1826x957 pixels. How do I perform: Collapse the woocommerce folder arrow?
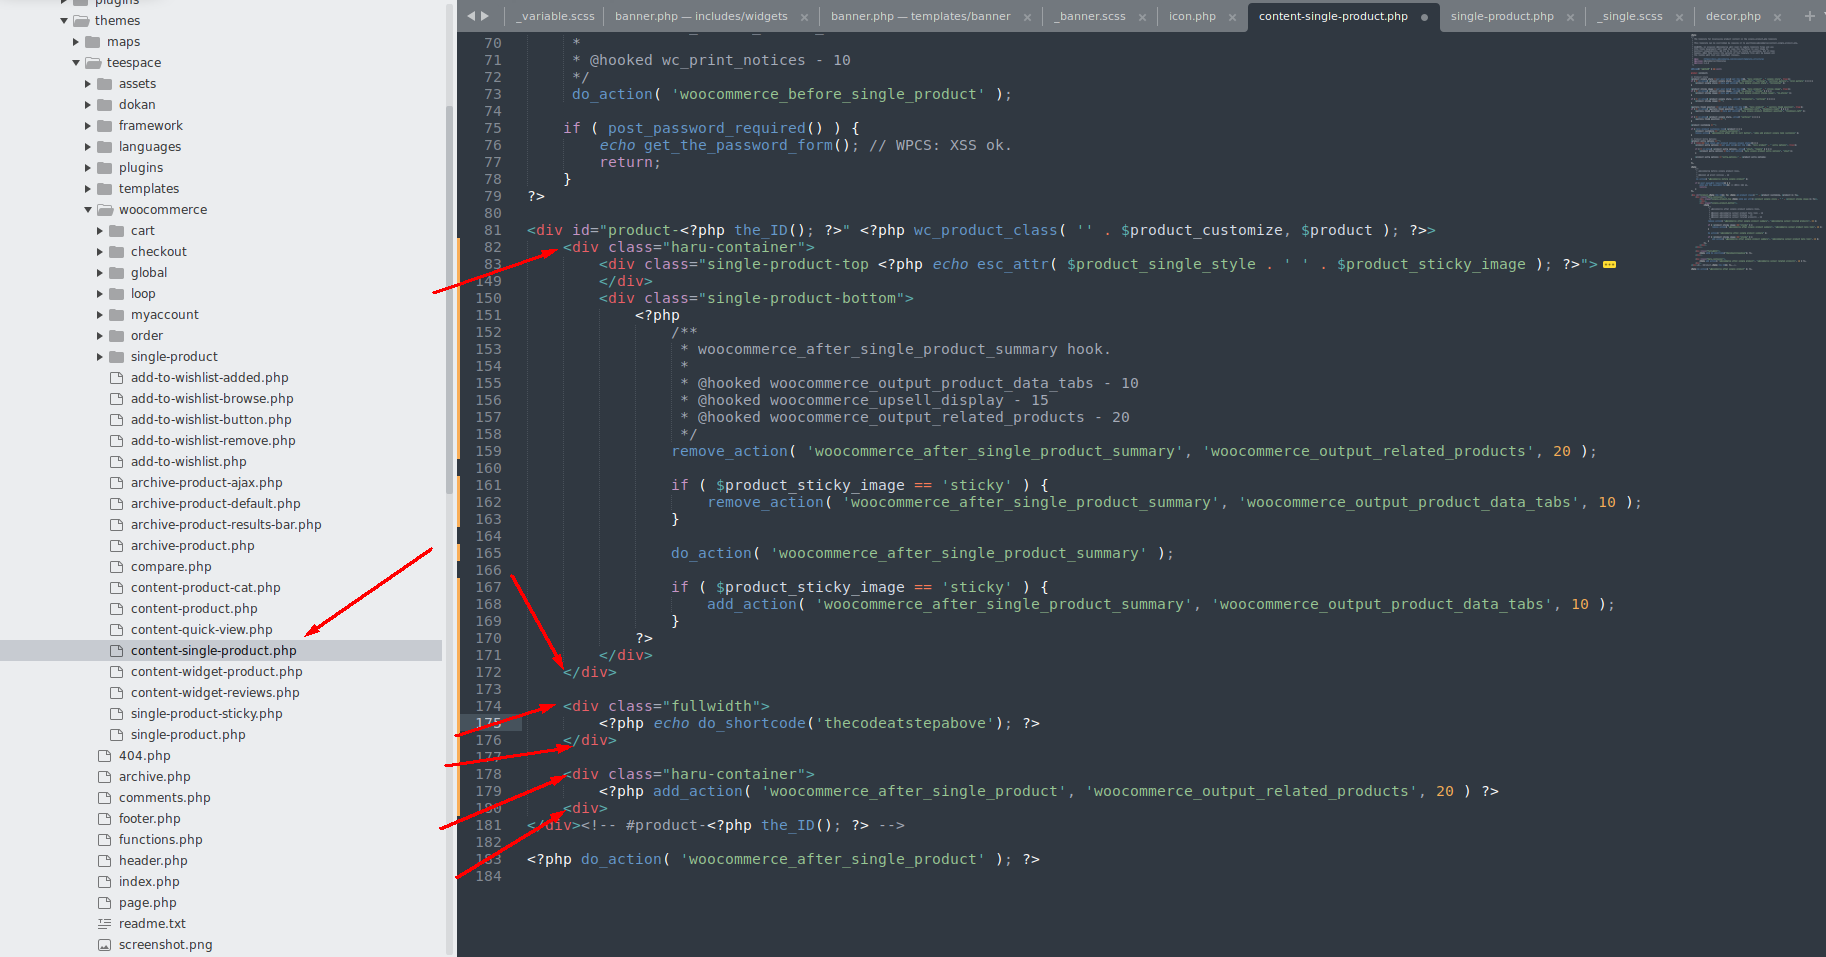[88, 210]
